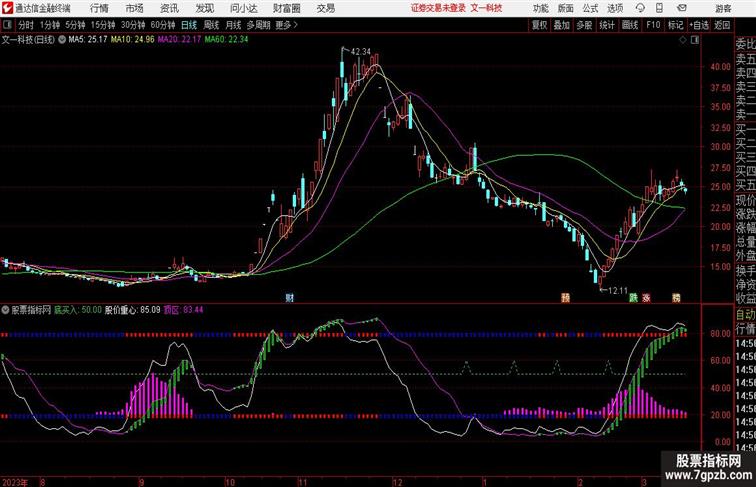
Task: Click the 顶区: 83.44 value
Action: pos(183,310)
